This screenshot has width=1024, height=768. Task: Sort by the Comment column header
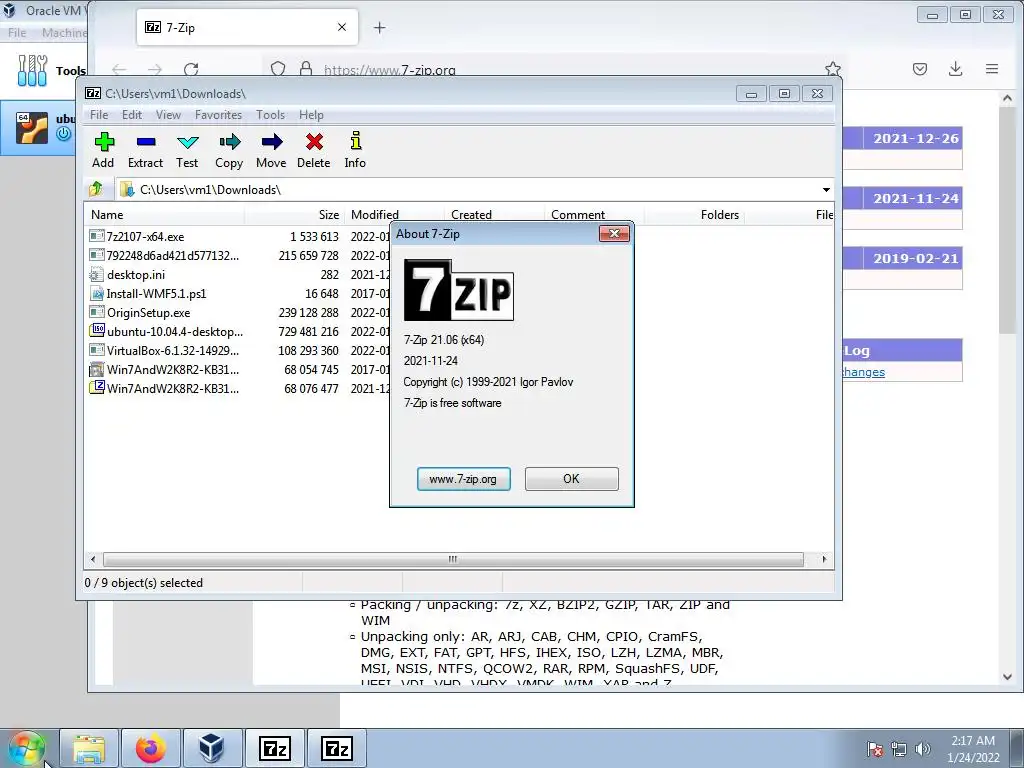click(594, 215)
